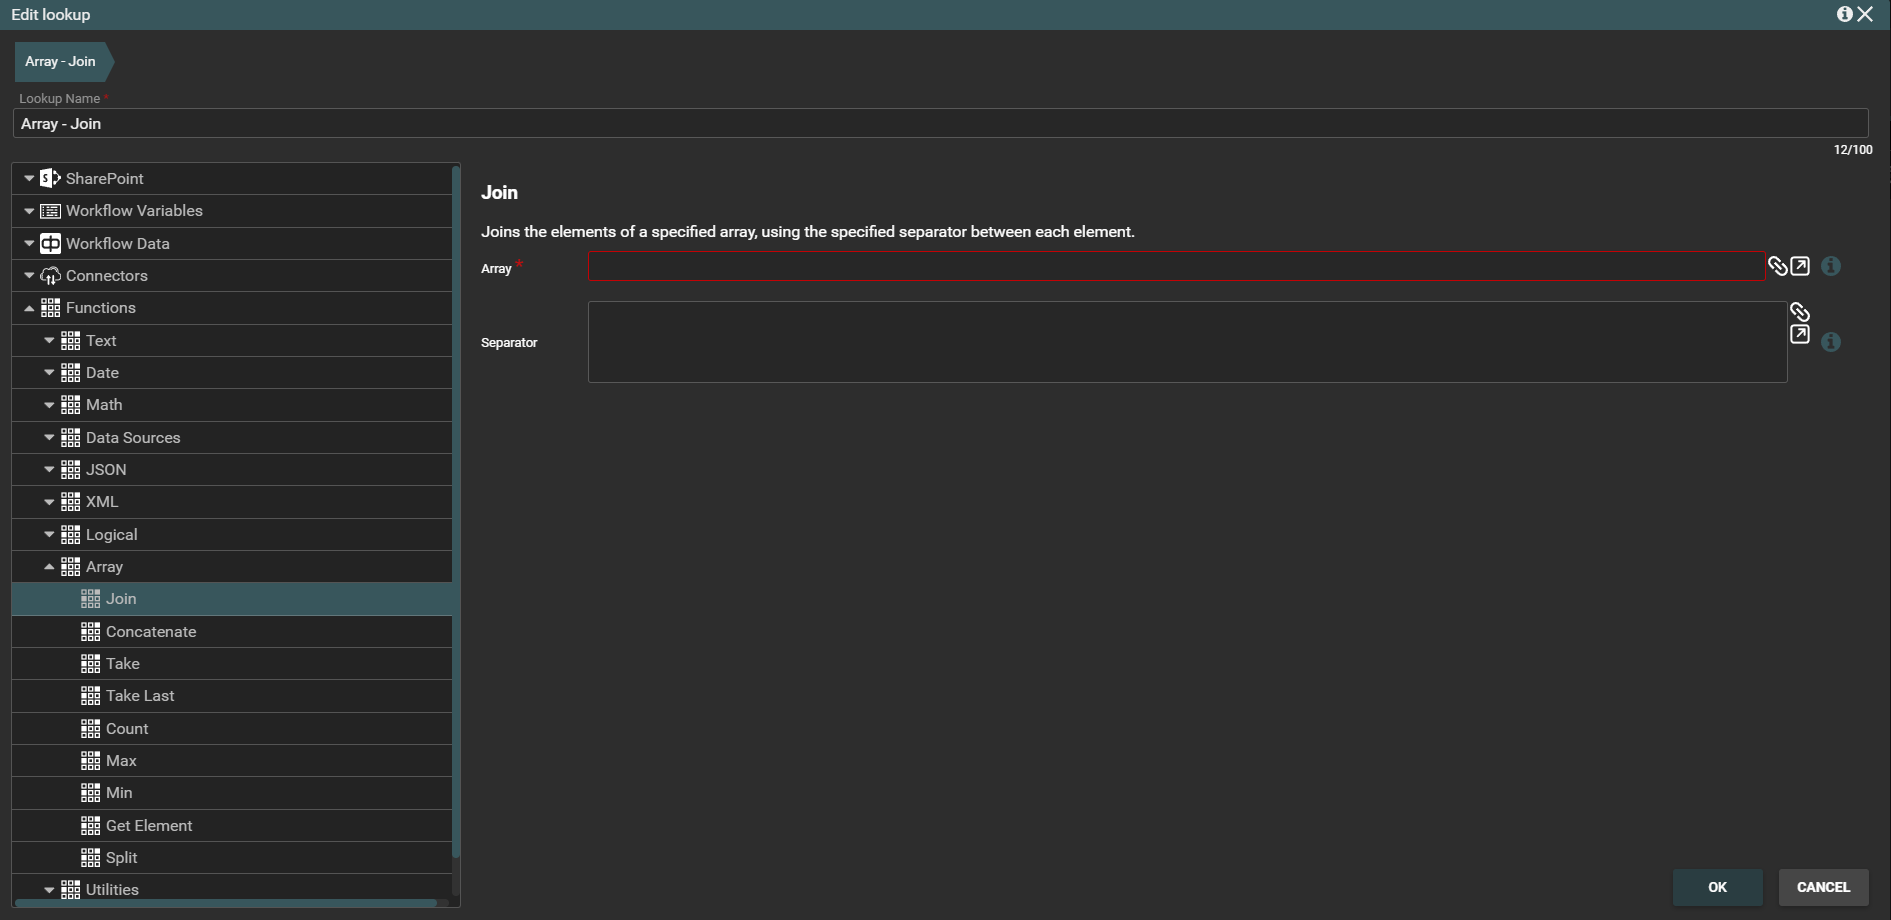
Task: Click the Lookup Name text field
Action: (x=940, y=124)
